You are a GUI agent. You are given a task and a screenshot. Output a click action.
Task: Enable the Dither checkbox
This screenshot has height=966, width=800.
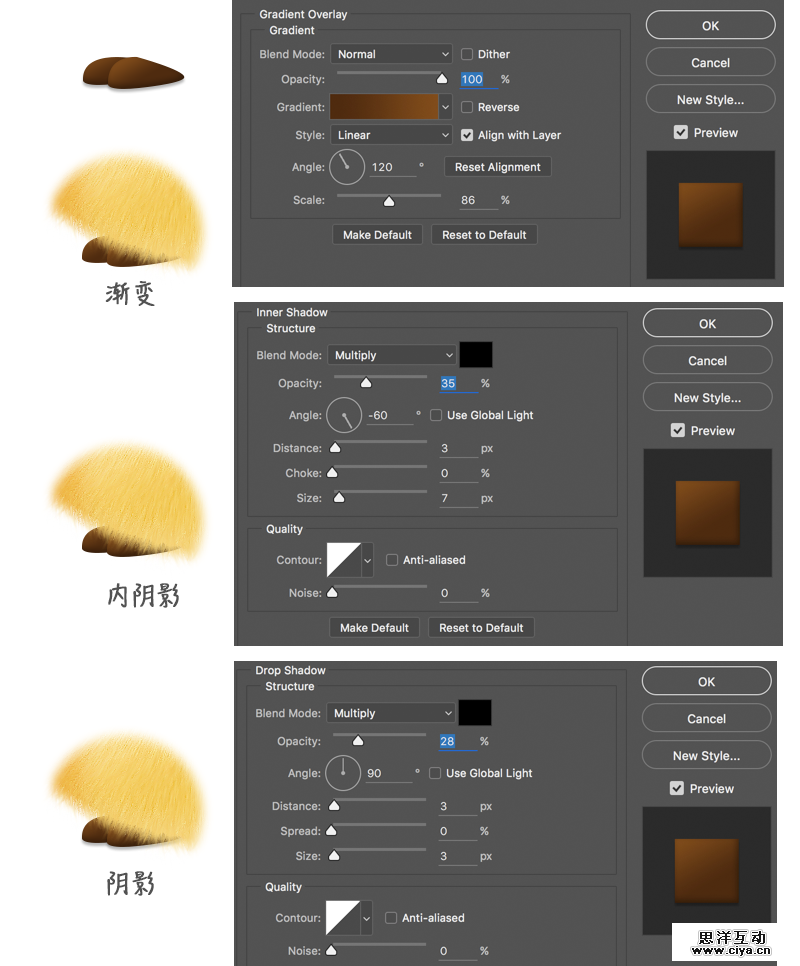point(467,54)
